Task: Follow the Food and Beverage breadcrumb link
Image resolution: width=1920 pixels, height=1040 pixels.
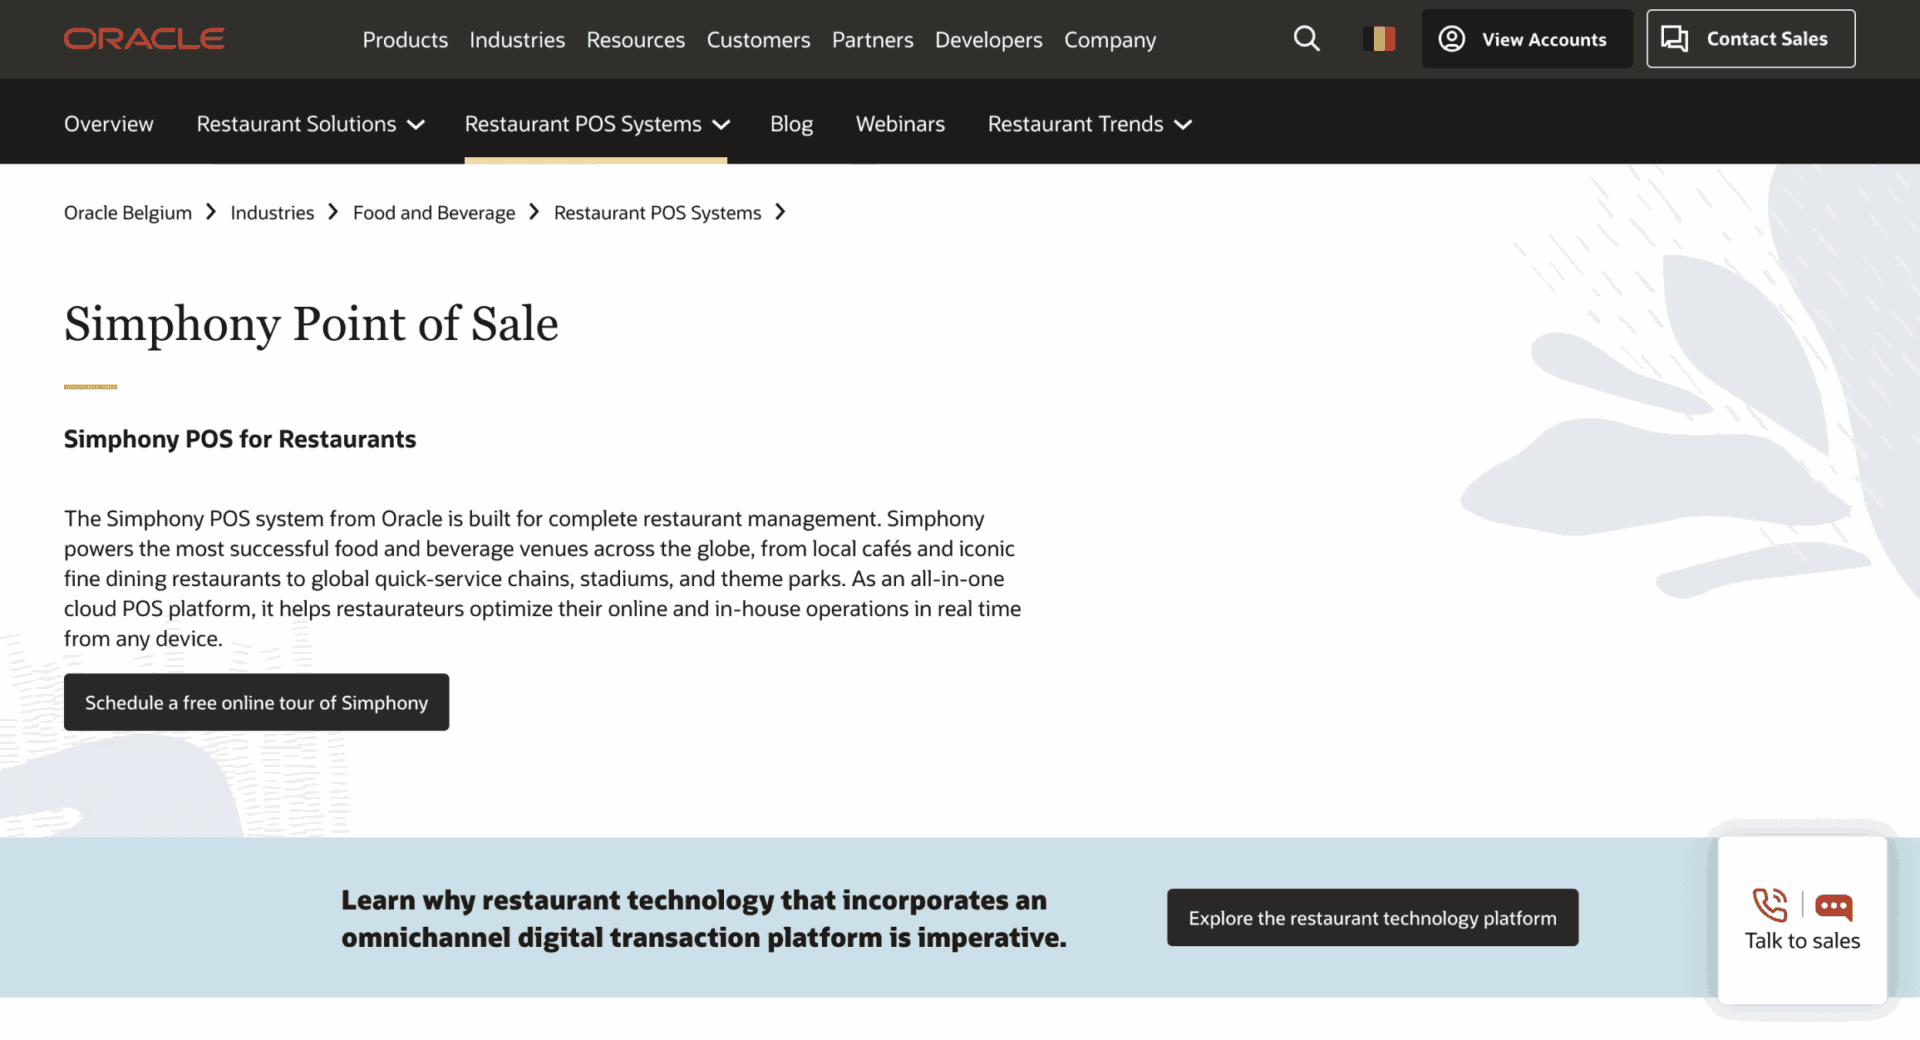Action: pyautogui.click(x=434, y=213)
